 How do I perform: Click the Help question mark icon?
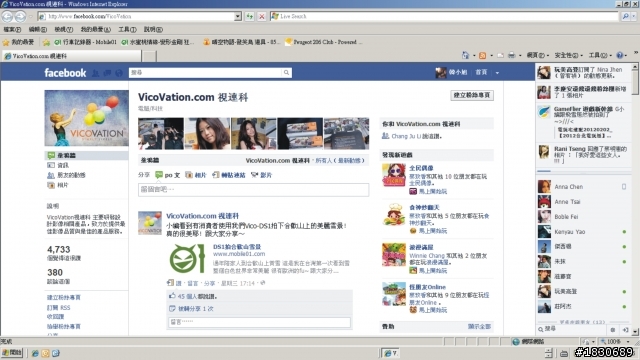(620, 55)
